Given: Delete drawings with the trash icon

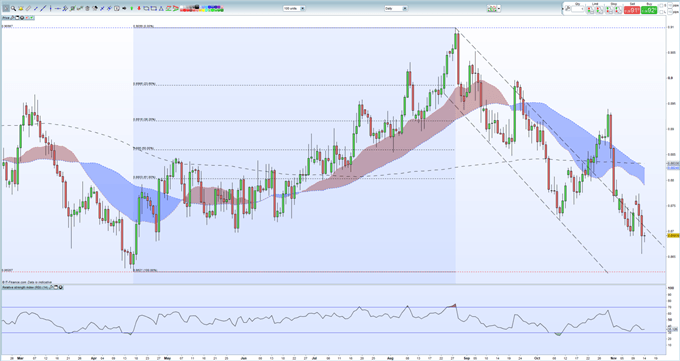Looking at the screenshot, I should tap(87, 9).
